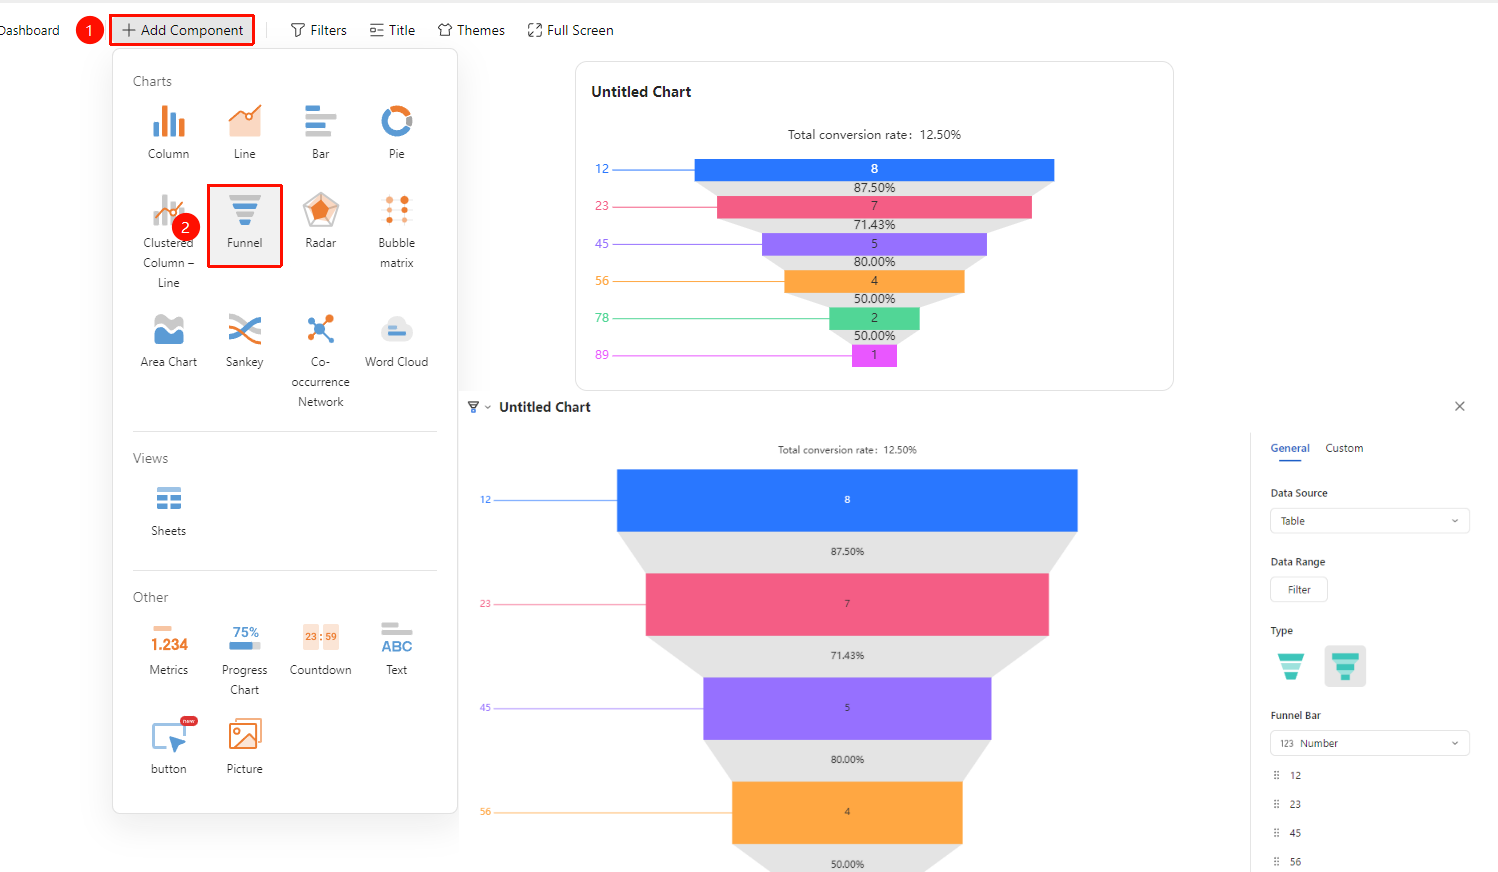Add a Sheets view component

tap(169, 510)
